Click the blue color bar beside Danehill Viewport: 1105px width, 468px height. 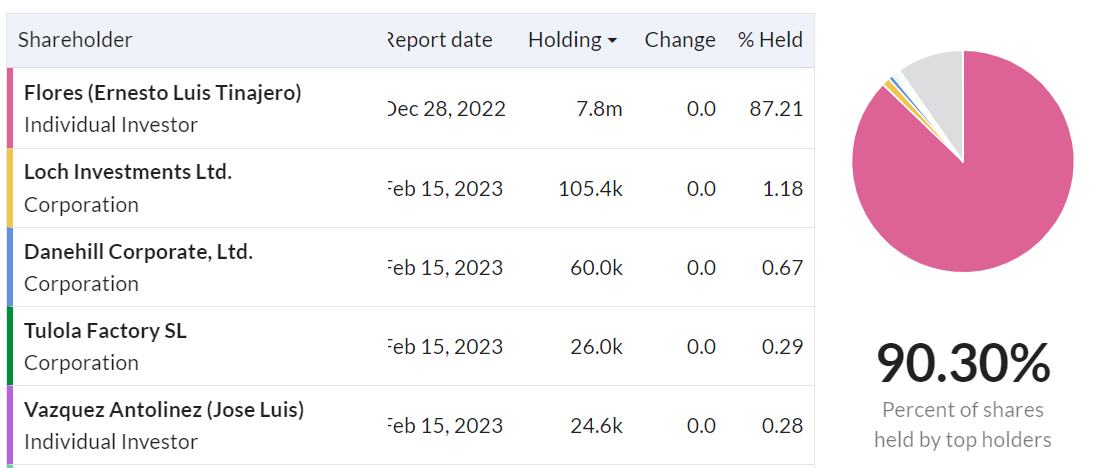[x=10, y=266]
